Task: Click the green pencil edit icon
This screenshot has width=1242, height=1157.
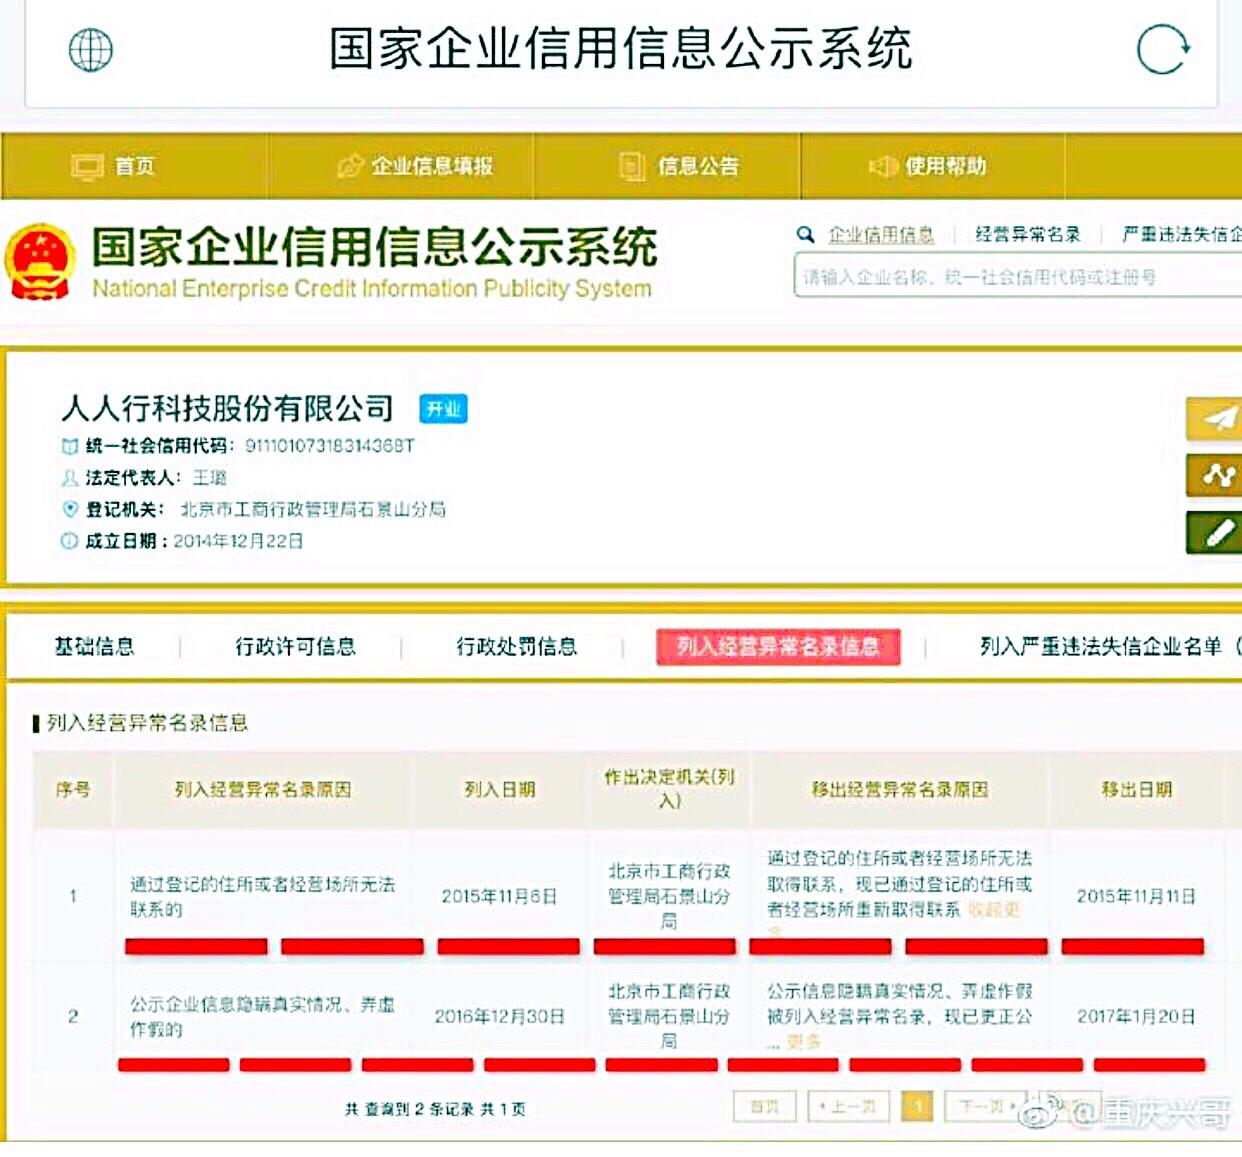Action: [1214, 532]
